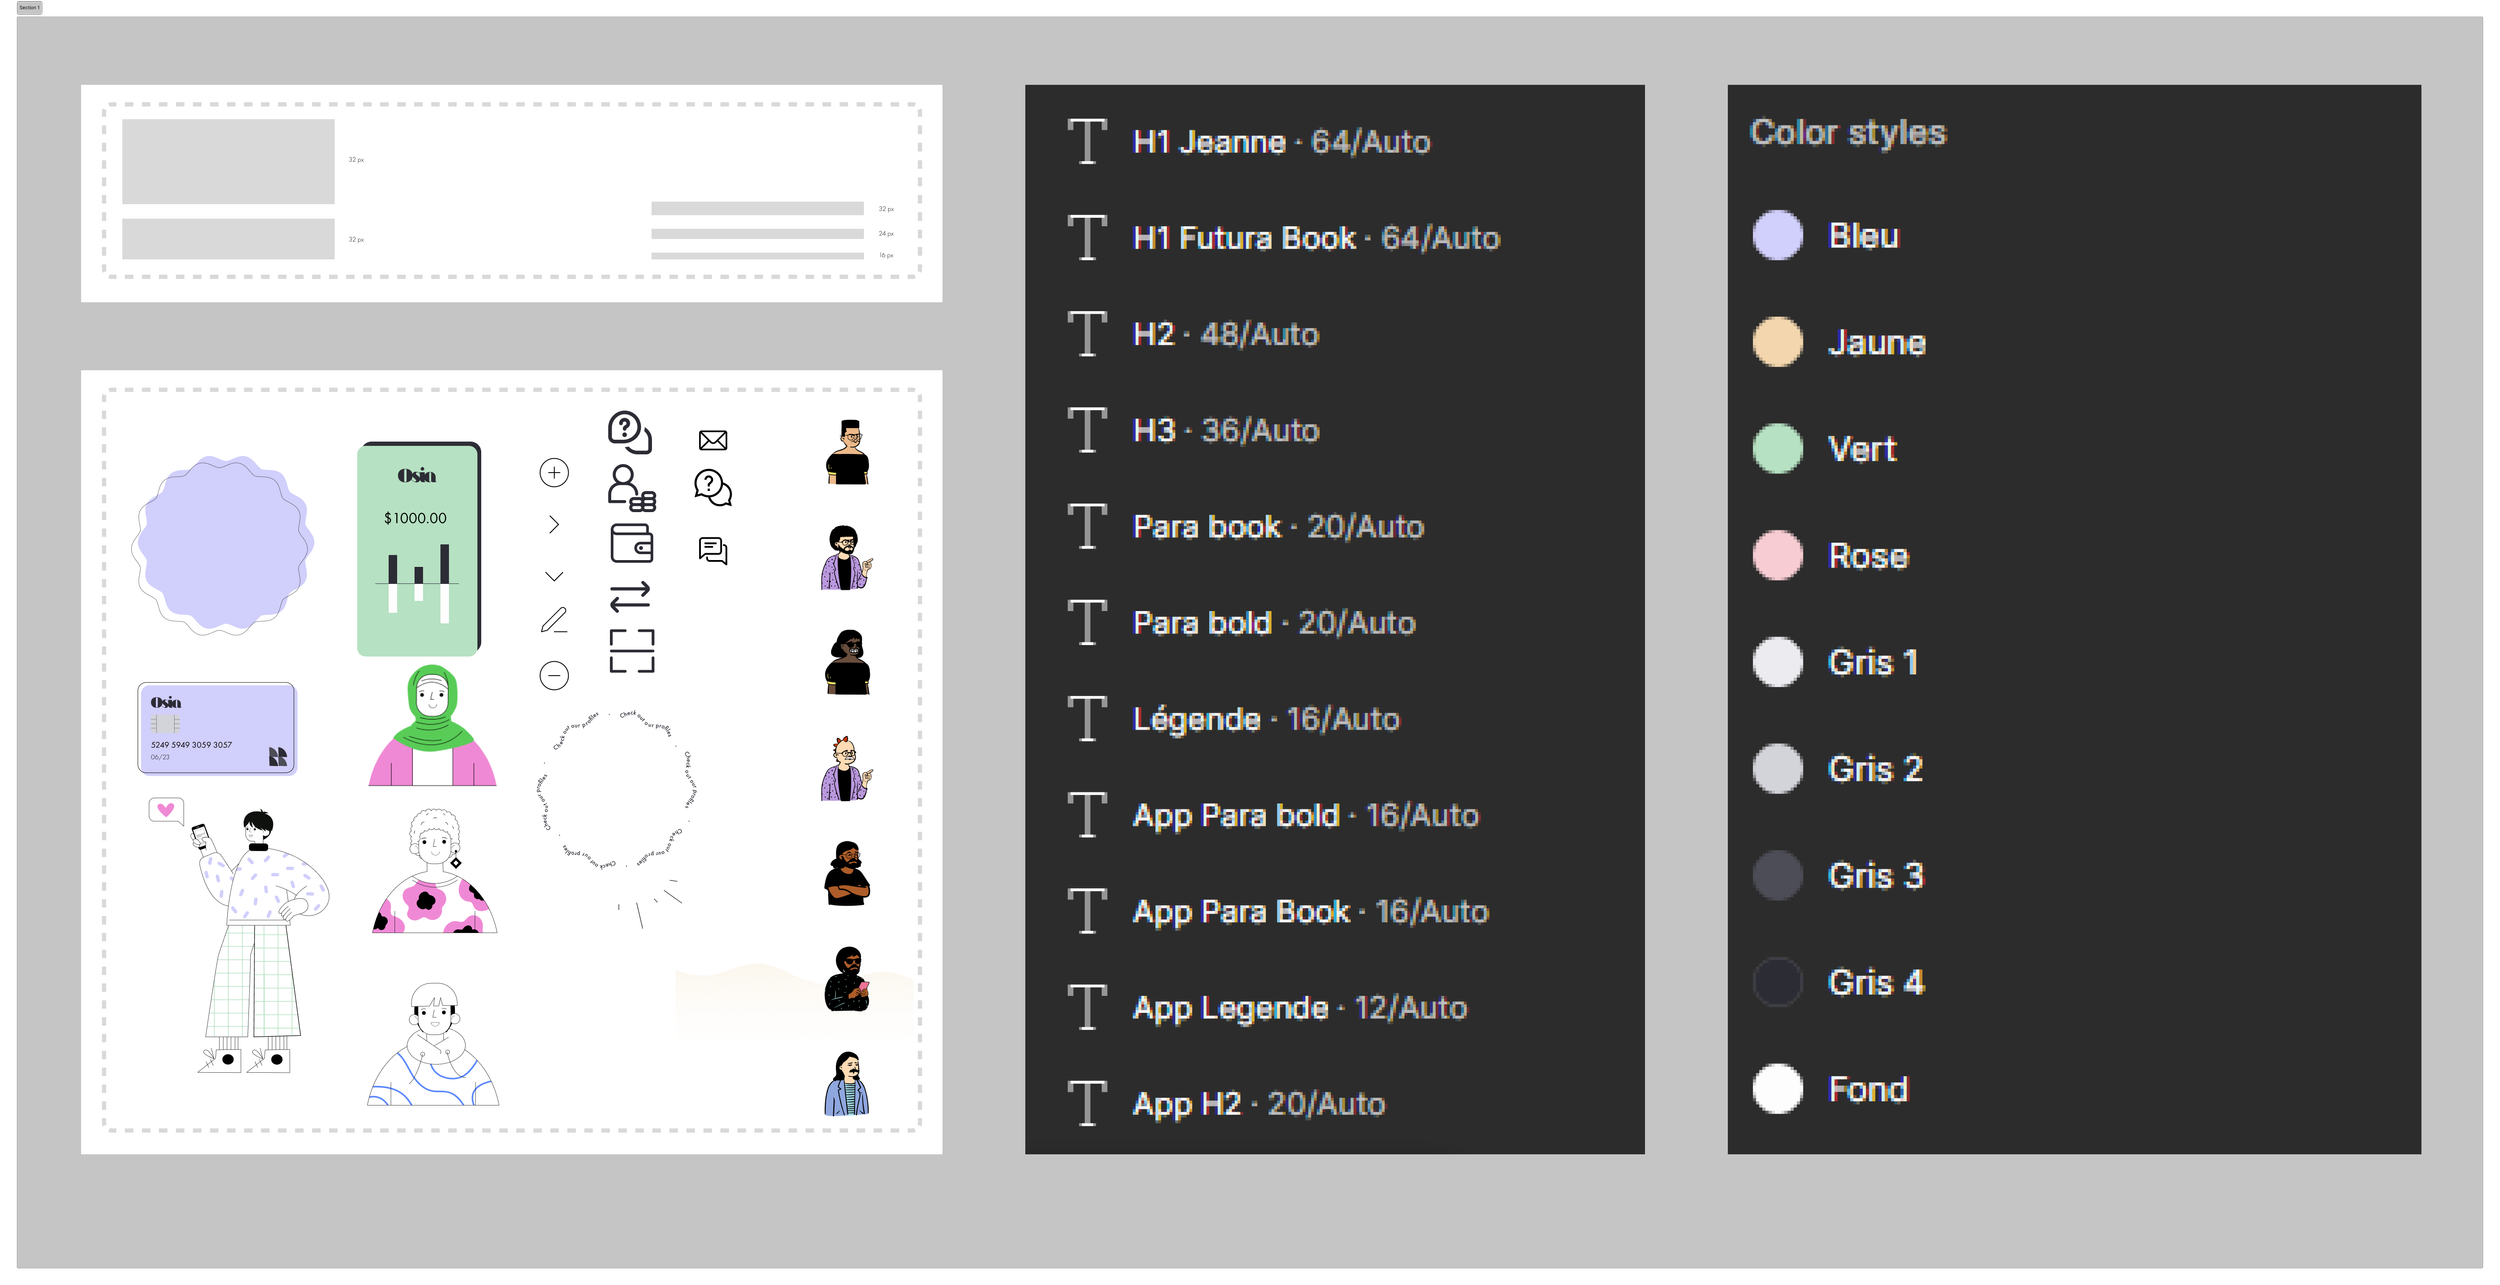Viewport: 2500px width, 1285px height.
Task: Select the lilac Osia credit card
Action: click(x=217, y=728)
